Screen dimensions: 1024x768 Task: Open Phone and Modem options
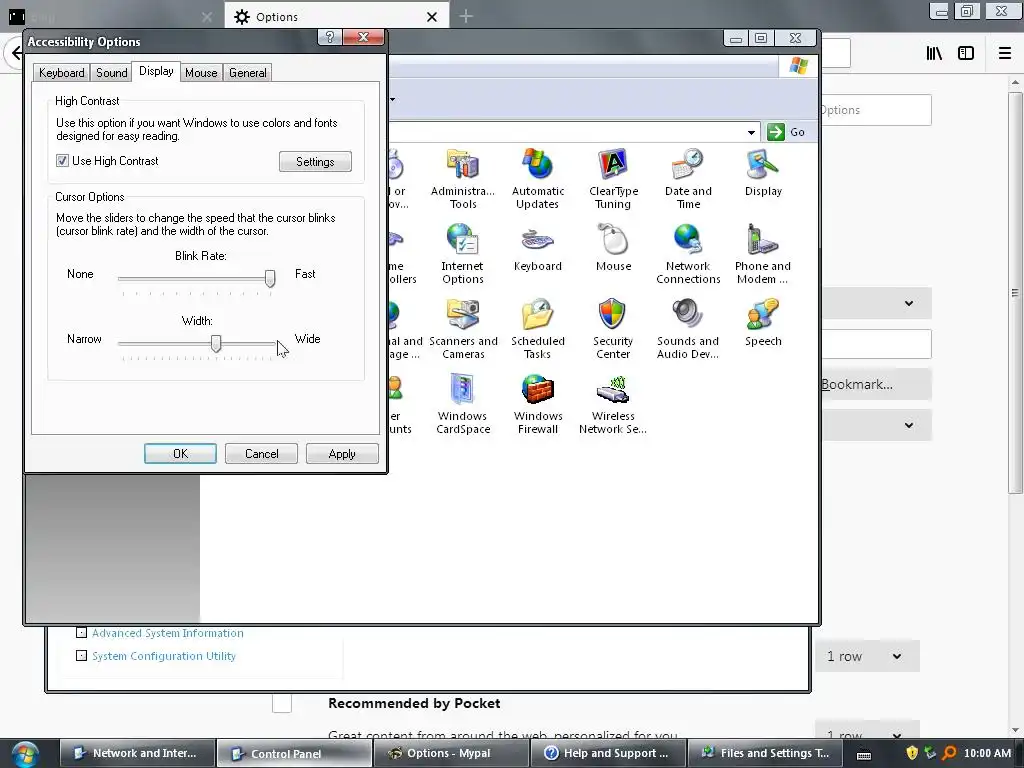coord(763,253)
